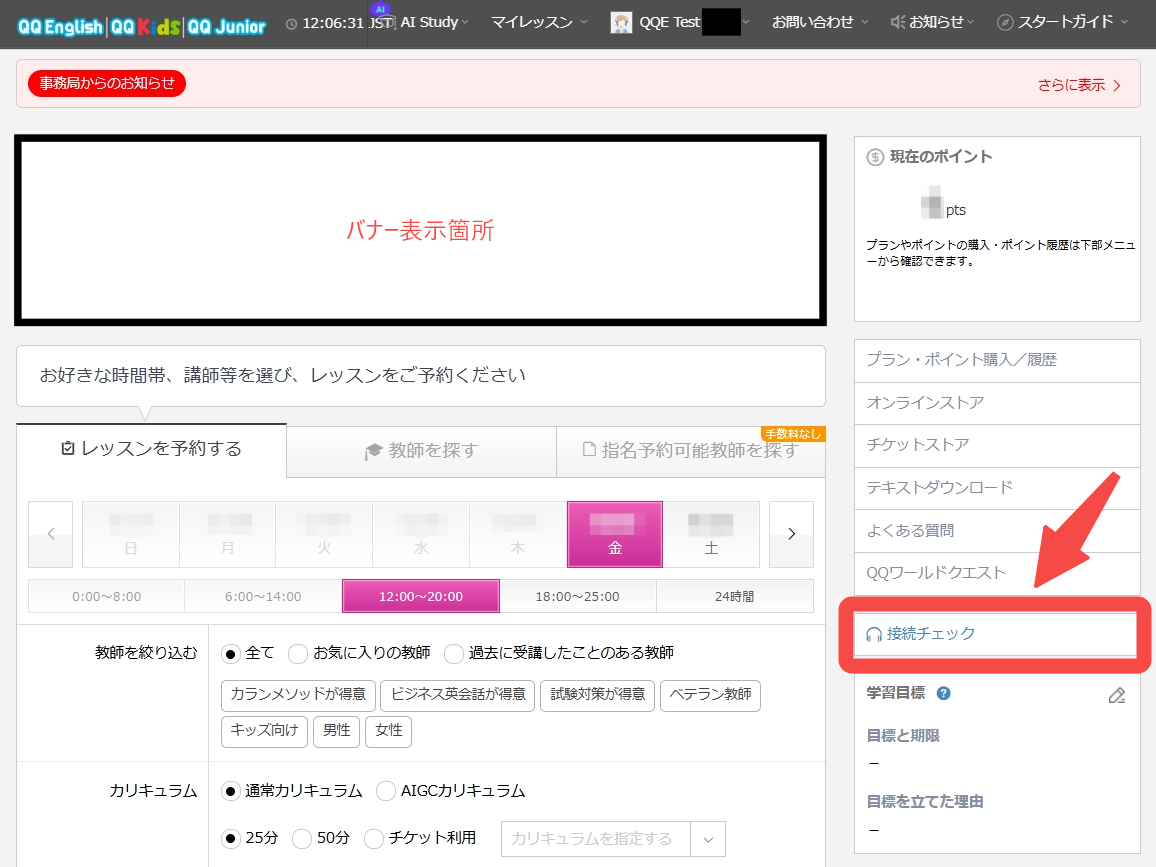Image resolution: width=1156 pixels, height=867 pixels.
Task: Open the カリキュラムを指定する combo box
Action: tap(613, 839)
